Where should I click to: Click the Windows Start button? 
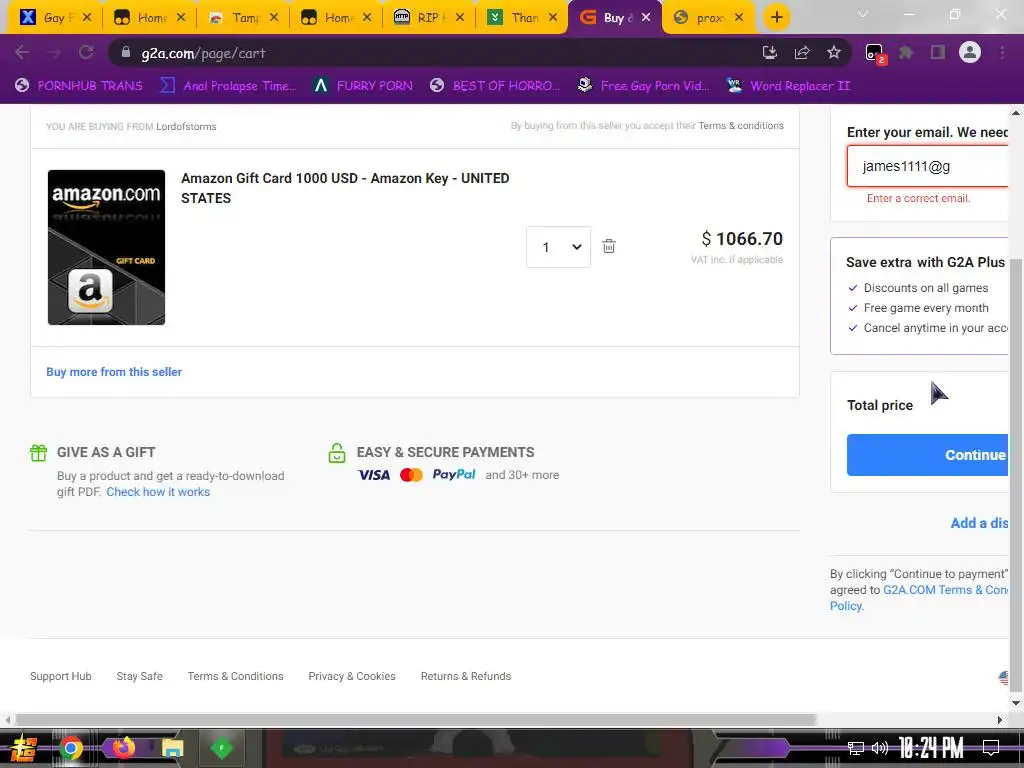[x=22, y=748]
